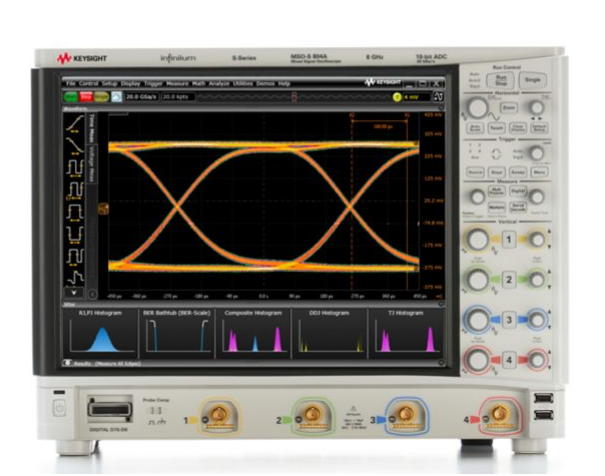Image resolution: width=605 pixels, height=476 pixels.
Task: Toggle channel 1 with the yellow 1 button
Action: coord(508,240)
